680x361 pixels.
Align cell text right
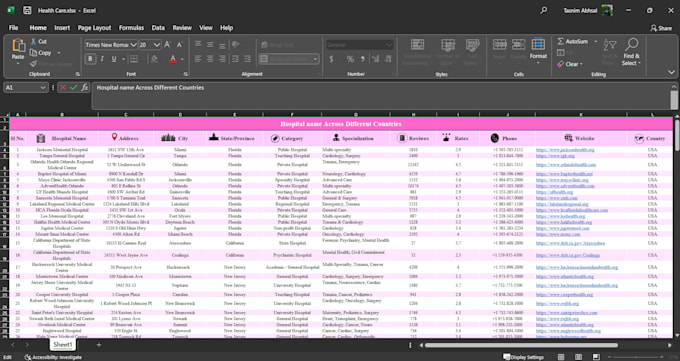click(x=222, y=59)
